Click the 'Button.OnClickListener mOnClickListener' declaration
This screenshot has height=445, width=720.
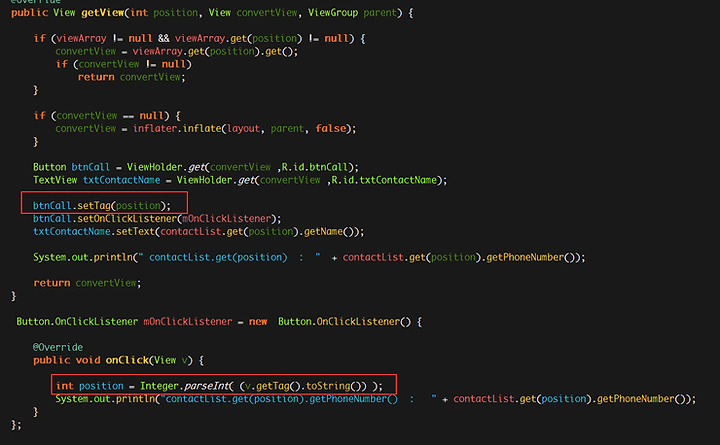pos(219,321)
